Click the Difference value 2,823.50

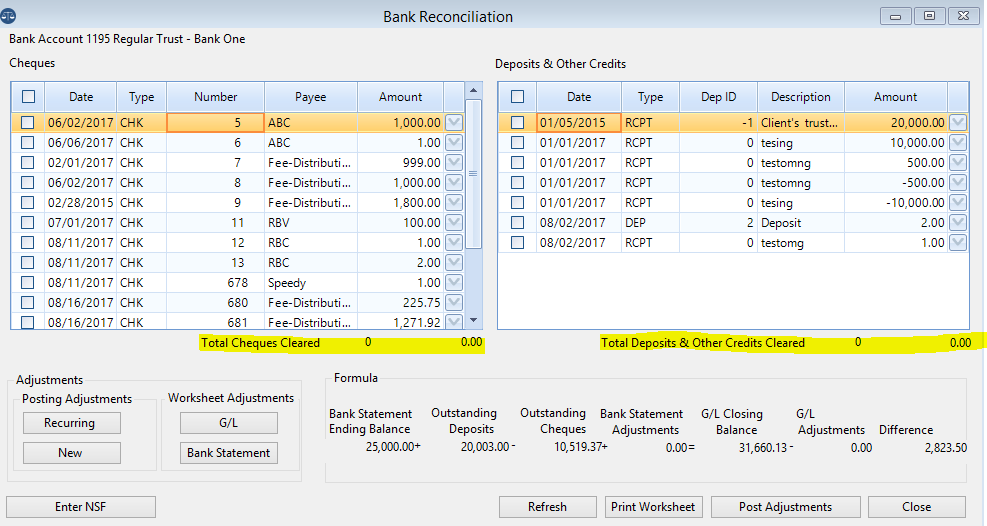click(x=945, y=448)
